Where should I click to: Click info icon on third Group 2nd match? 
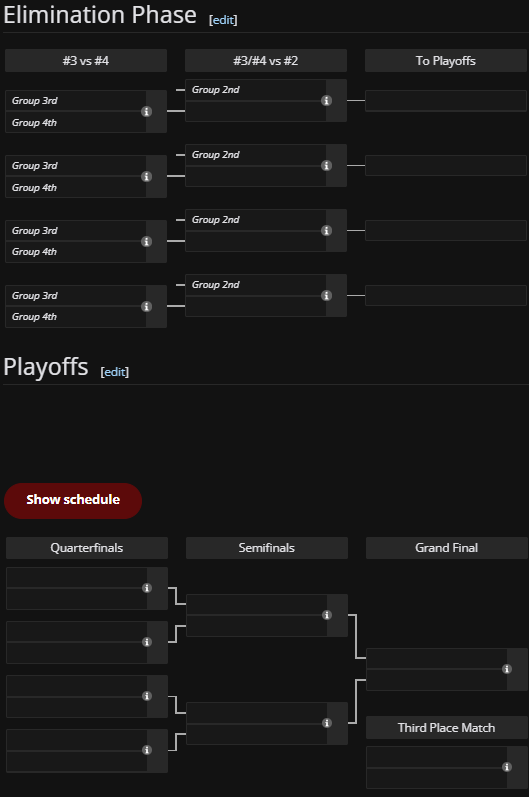click(x=326, y=231)
